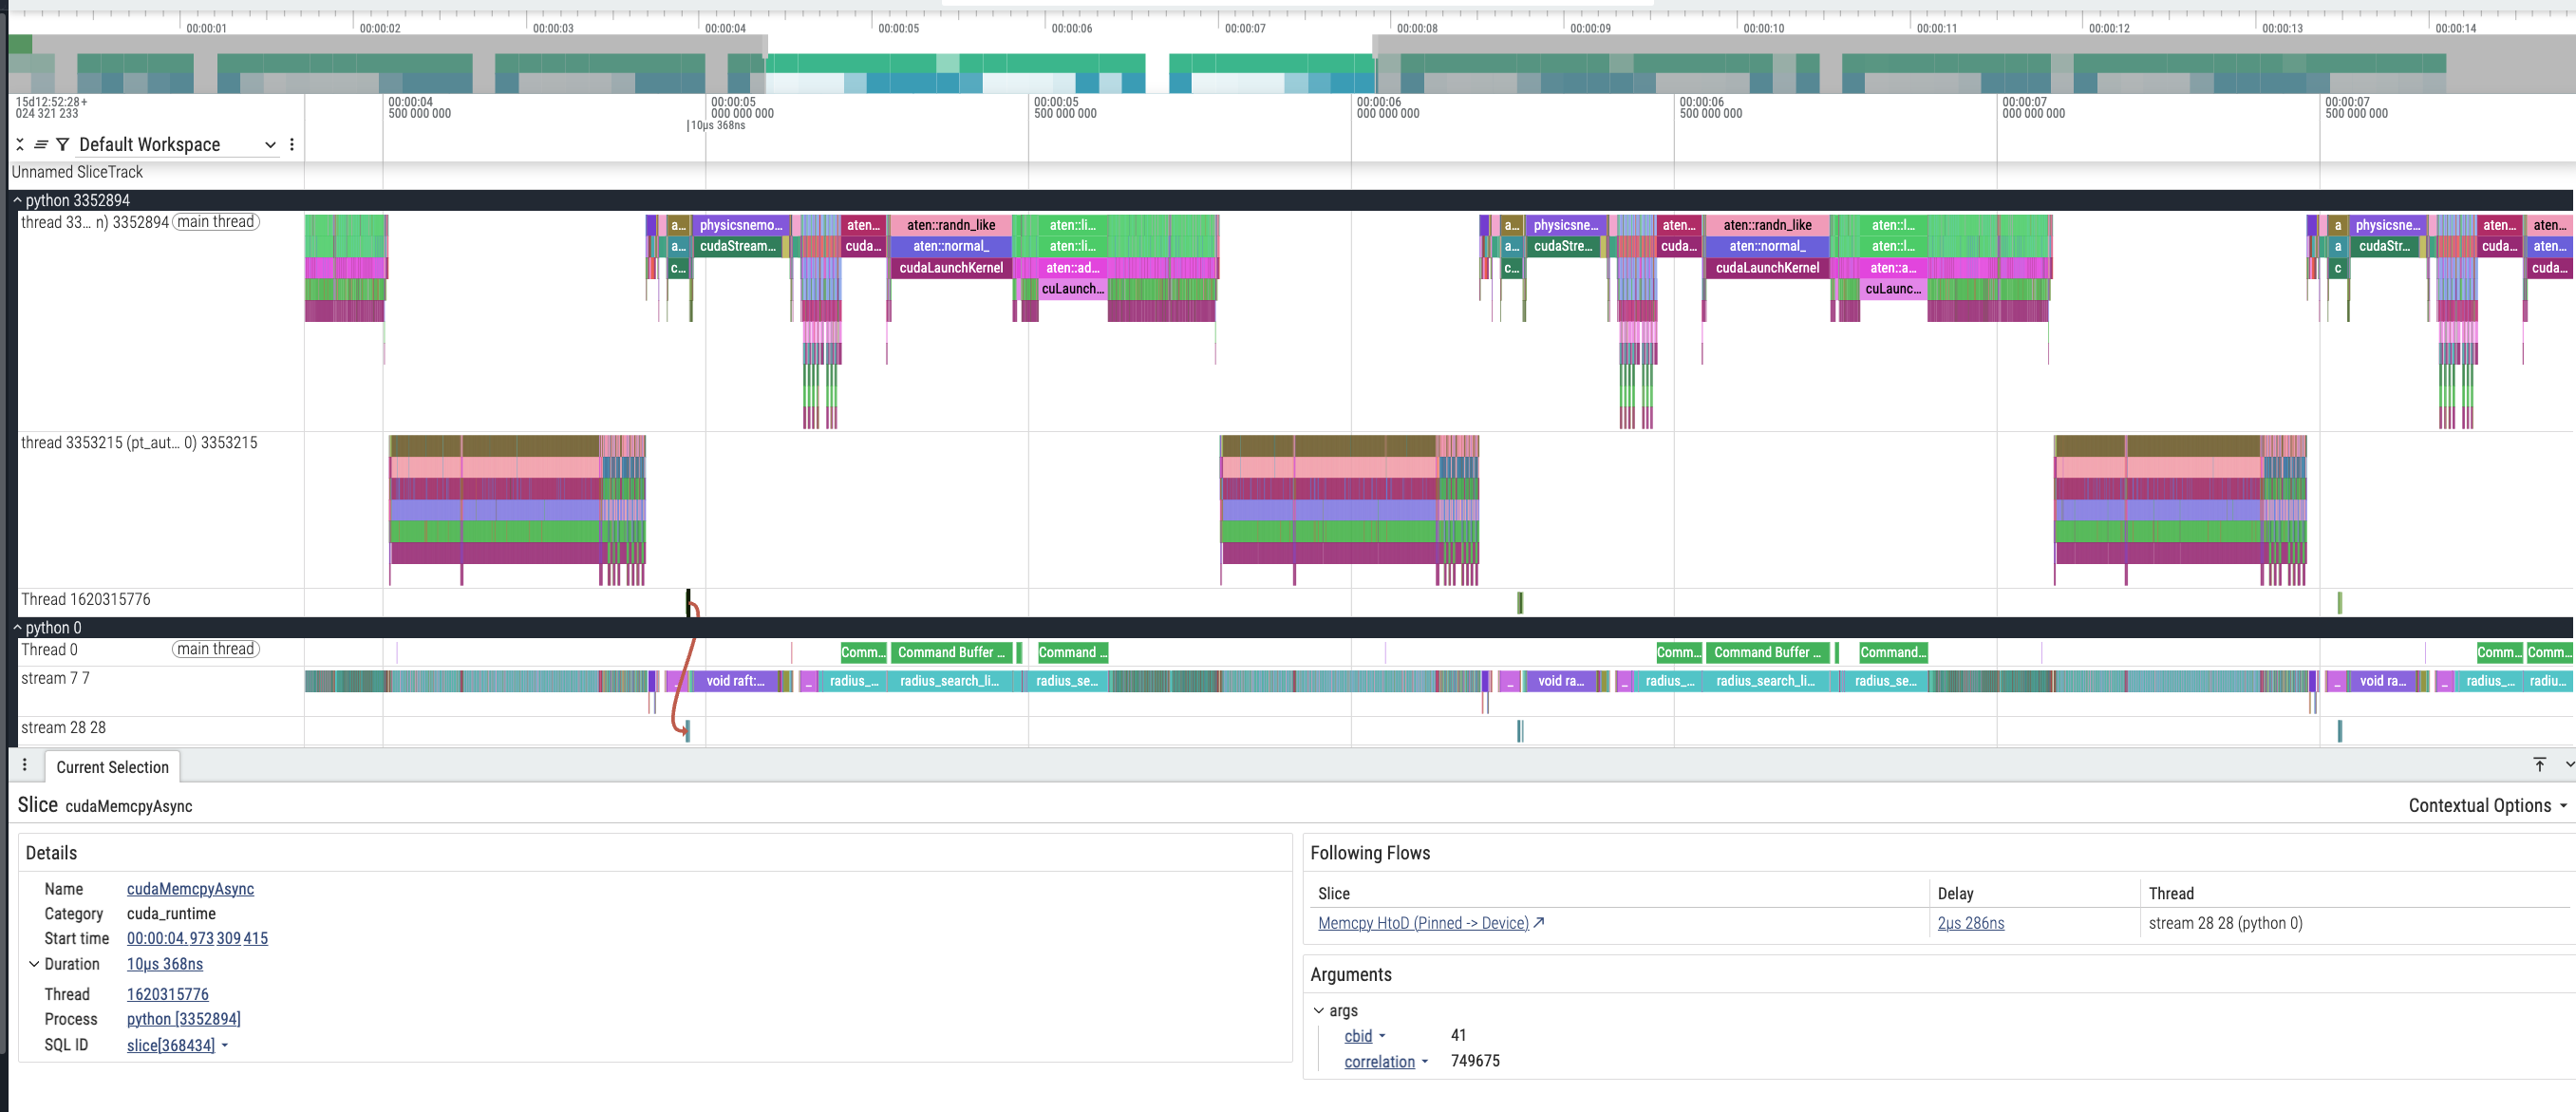Select the aten::randn_like slice on main thread
This screenshot has width=2576, height=1112.
(950, 225)
